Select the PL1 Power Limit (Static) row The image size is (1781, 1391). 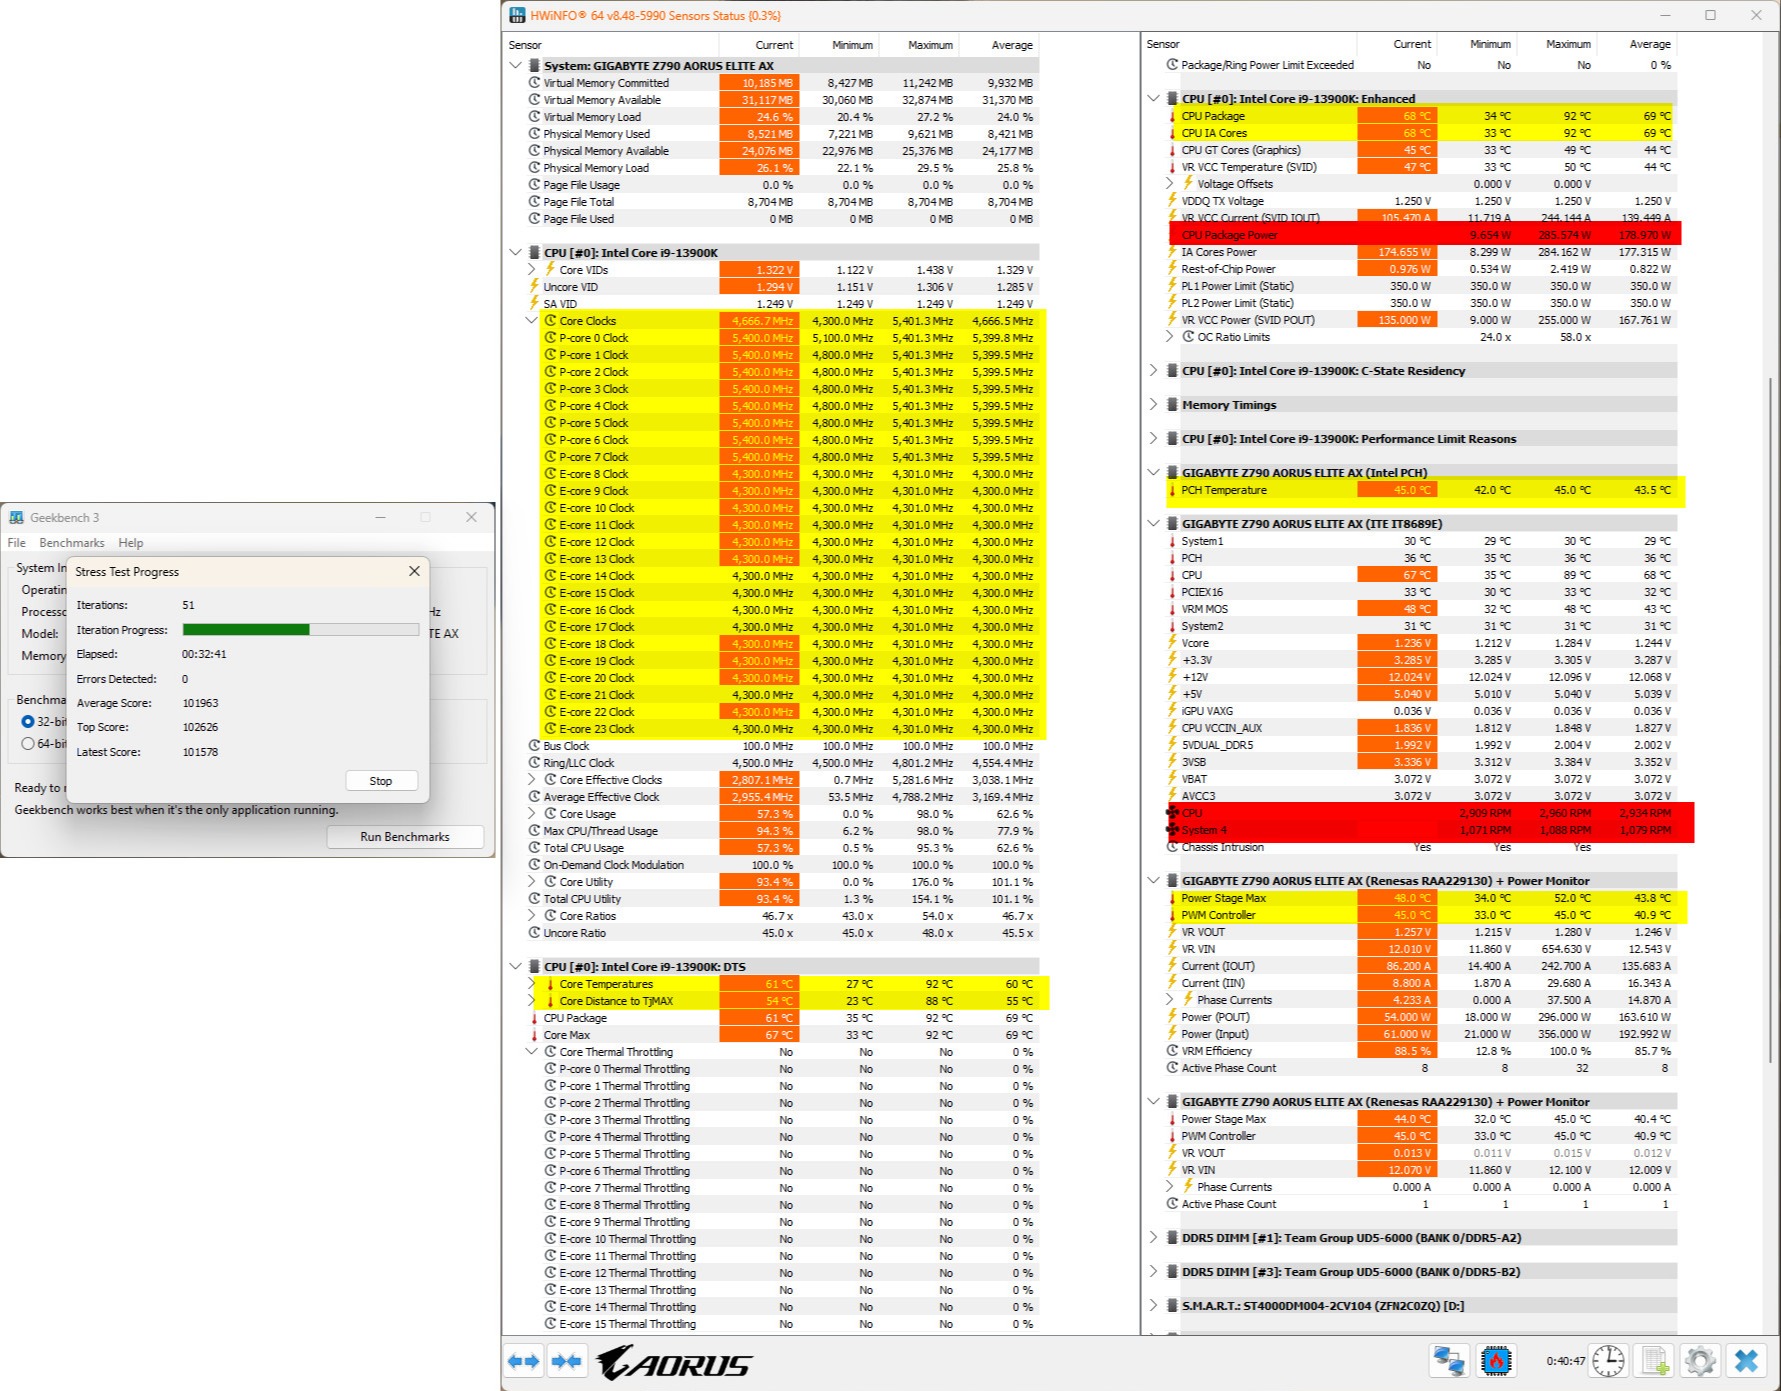tap(1421, 286)
